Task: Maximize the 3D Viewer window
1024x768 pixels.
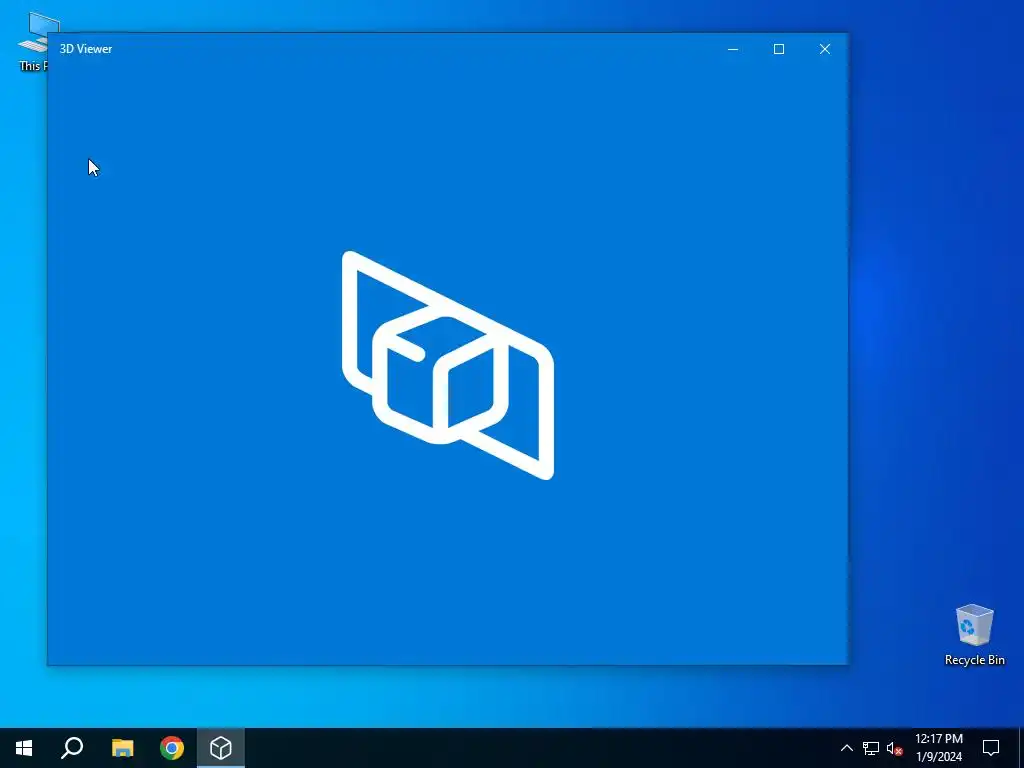Action: pyautogui.click(x=778, y=49)
